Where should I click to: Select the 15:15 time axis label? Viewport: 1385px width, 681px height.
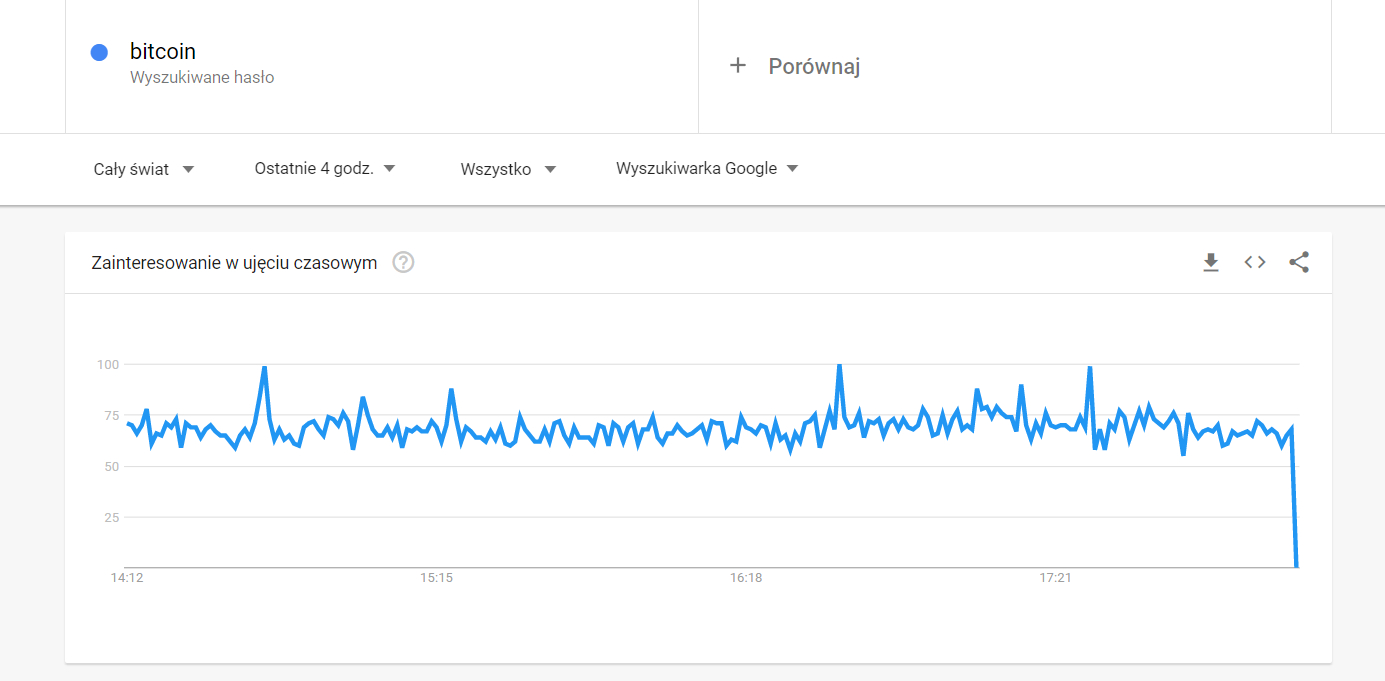(436, 578)
